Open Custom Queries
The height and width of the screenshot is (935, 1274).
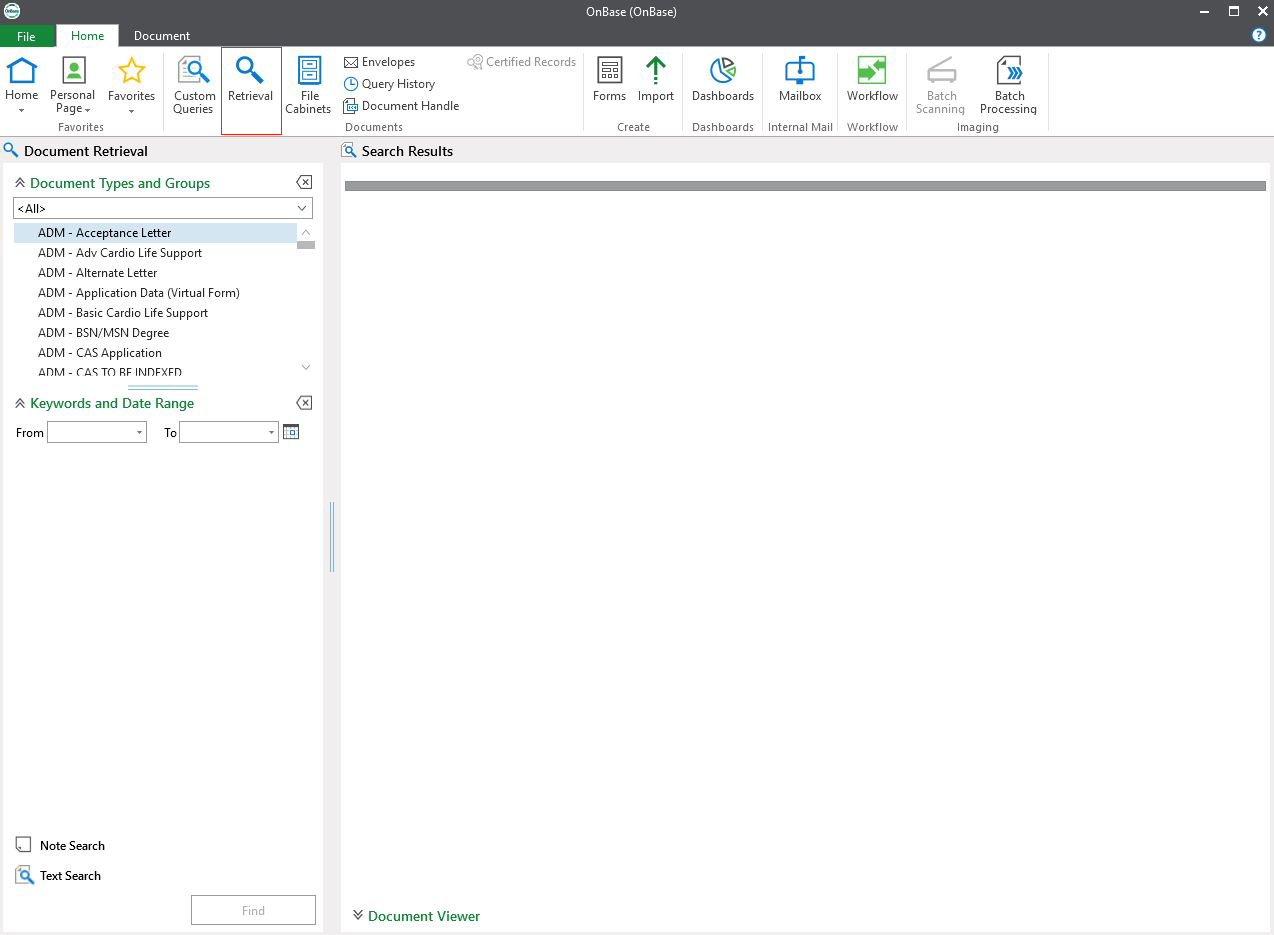point(193,85)
